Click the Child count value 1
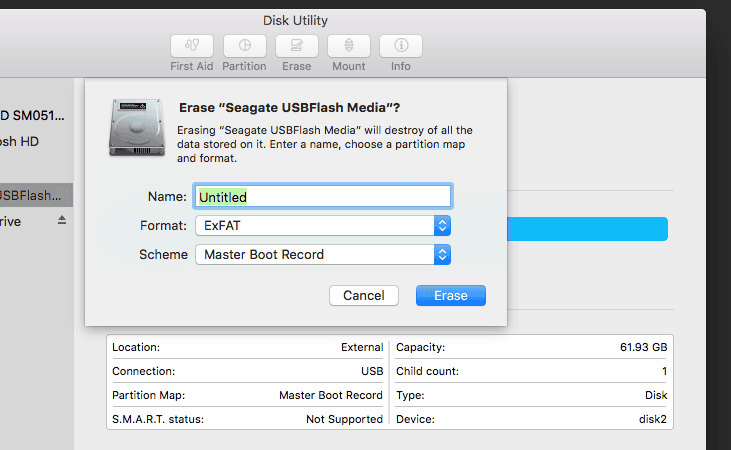The width and height of the screenshot is (731, 450). pos(664,371)
